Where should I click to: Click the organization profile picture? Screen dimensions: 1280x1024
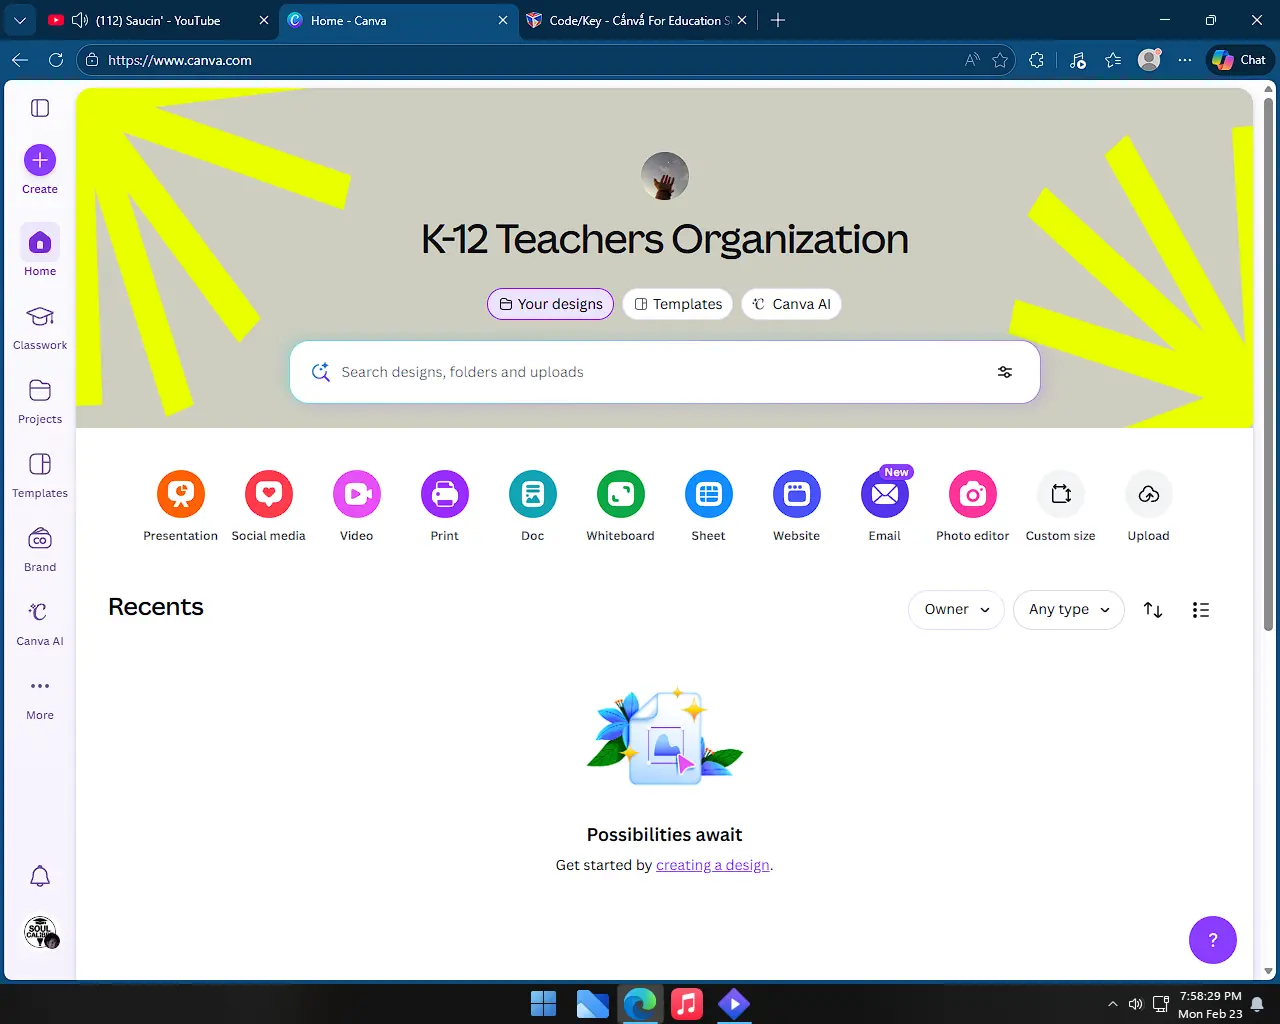(665, 176)
